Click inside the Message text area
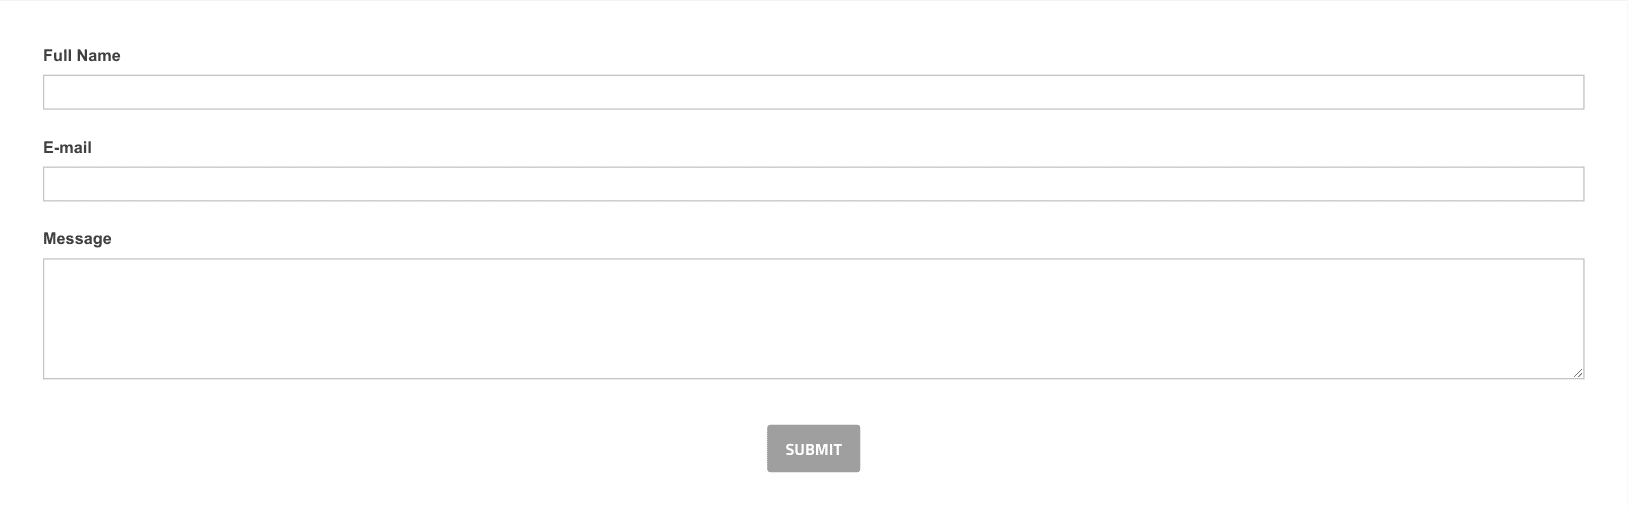 coord(813,318)
